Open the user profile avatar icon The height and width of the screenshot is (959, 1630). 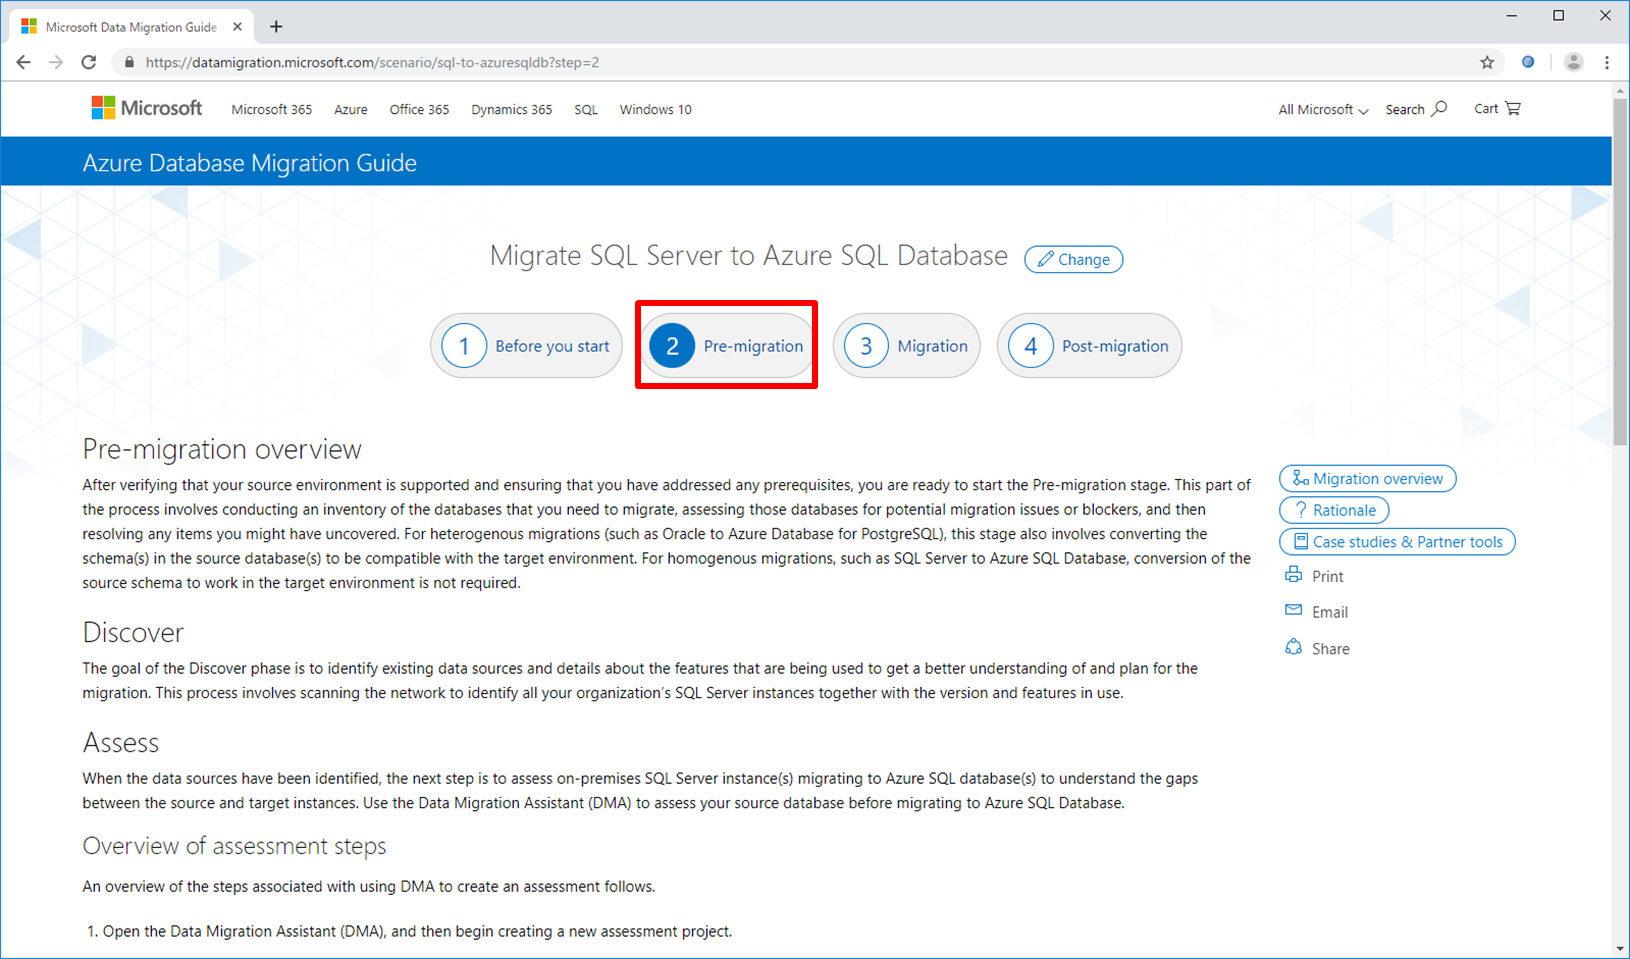click(x=1573, y=62)
